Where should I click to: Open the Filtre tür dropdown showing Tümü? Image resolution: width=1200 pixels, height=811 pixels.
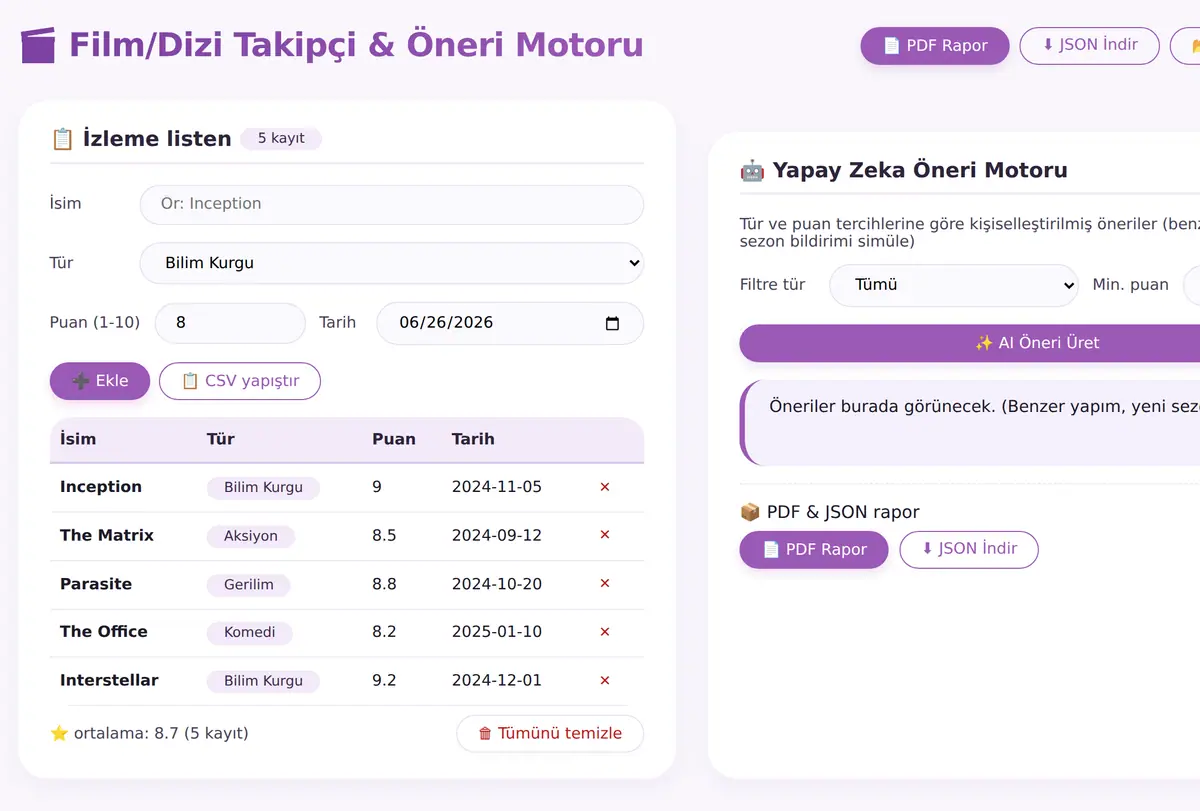953,285
